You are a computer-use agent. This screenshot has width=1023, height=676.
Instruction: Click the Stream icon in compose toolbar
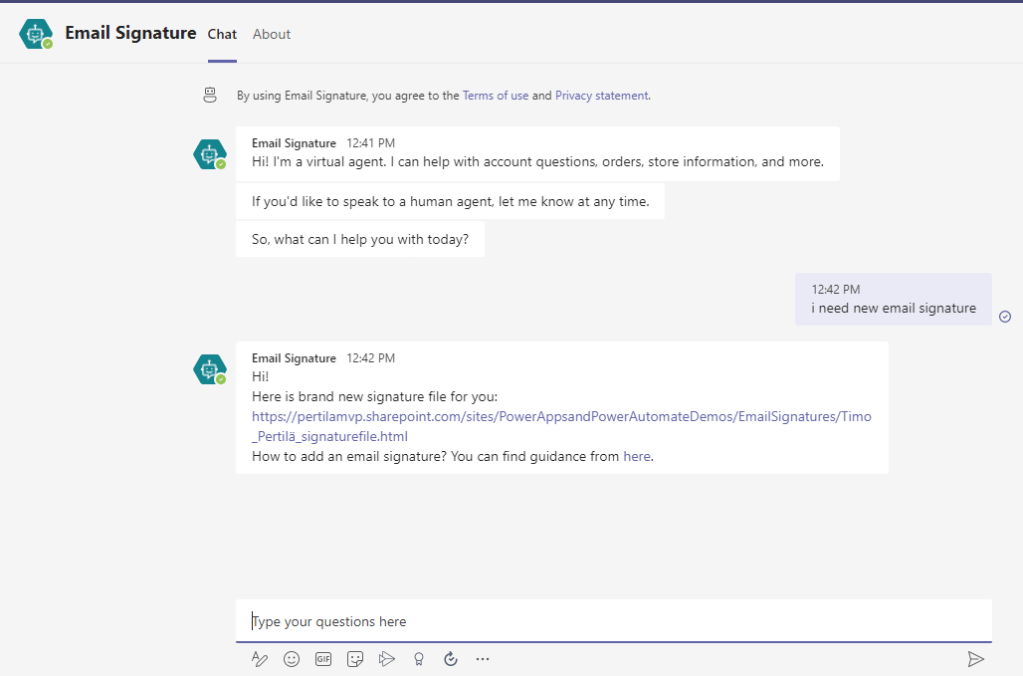coord(387,659)
